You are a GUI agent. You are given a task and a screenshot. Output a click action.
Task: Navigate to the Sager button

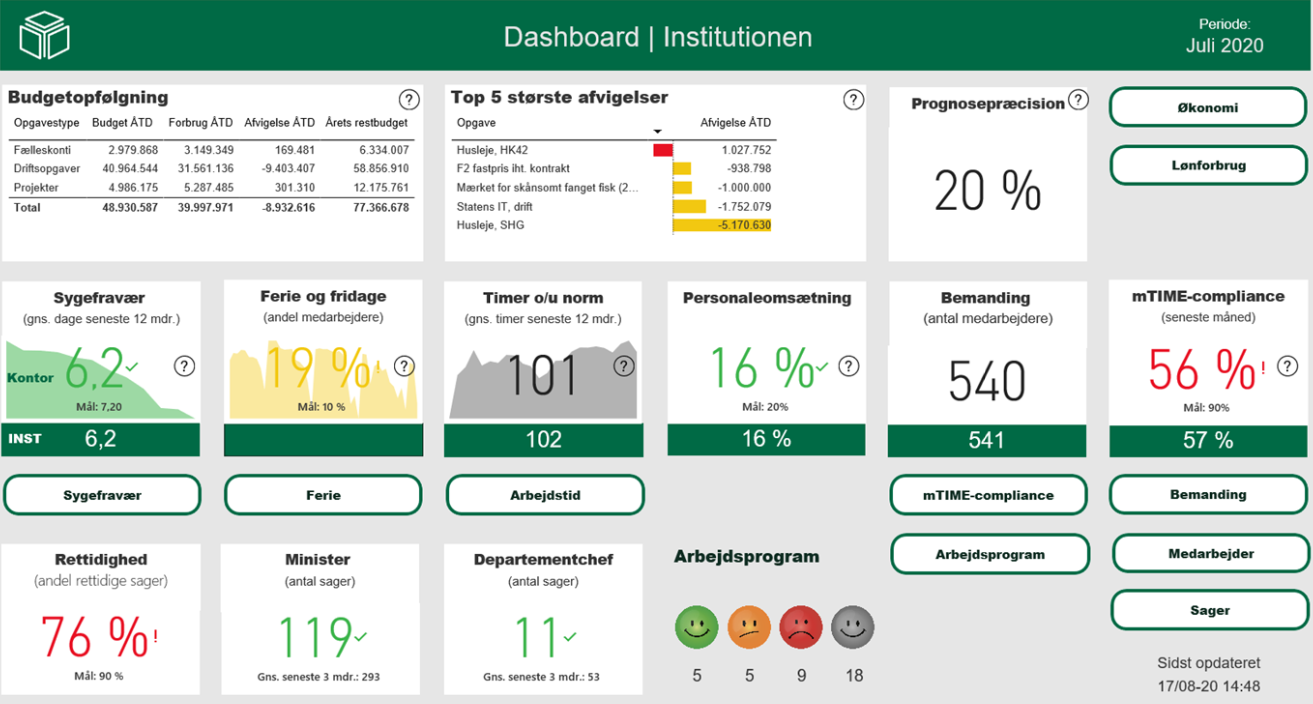pyautogui.click(x=1209, y=610)
